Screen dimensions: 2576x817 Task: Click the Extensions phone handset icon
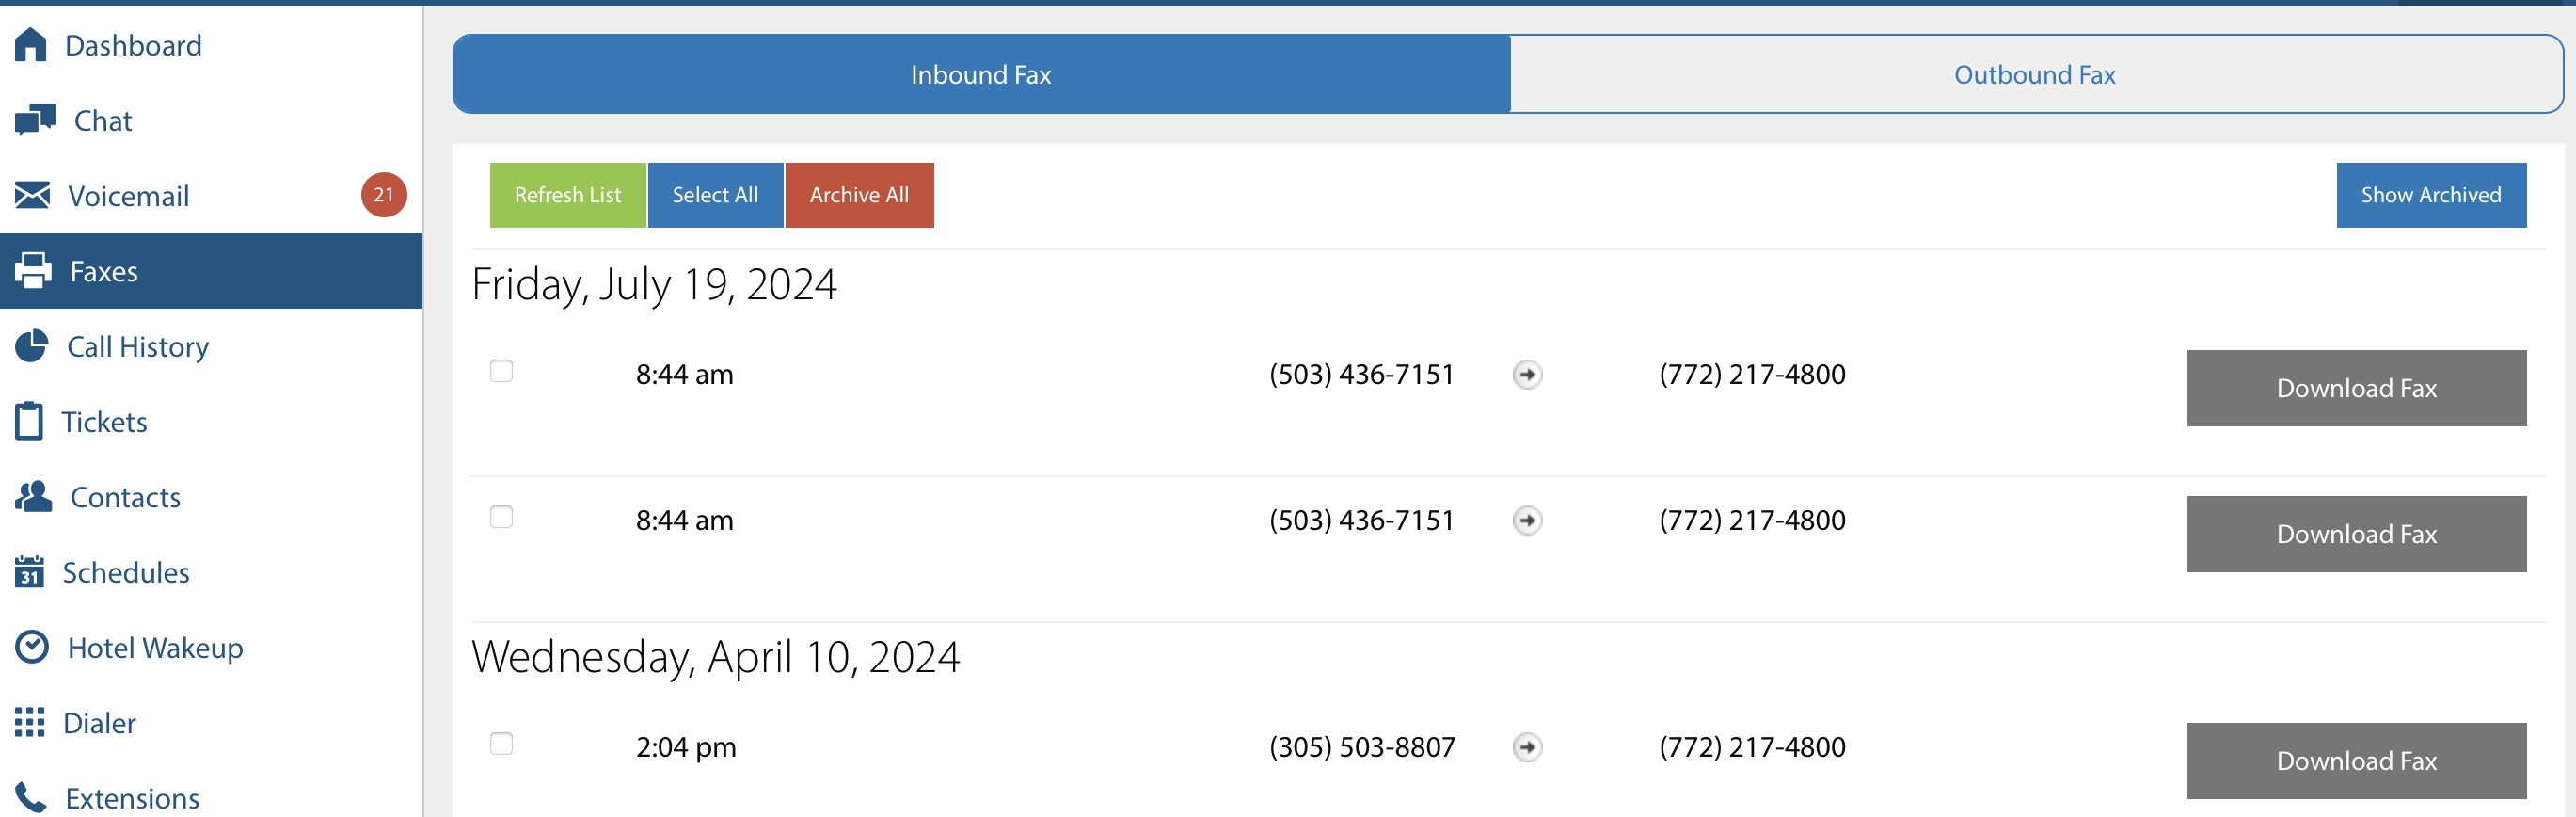pyautogui.click(x=31, y=797)
